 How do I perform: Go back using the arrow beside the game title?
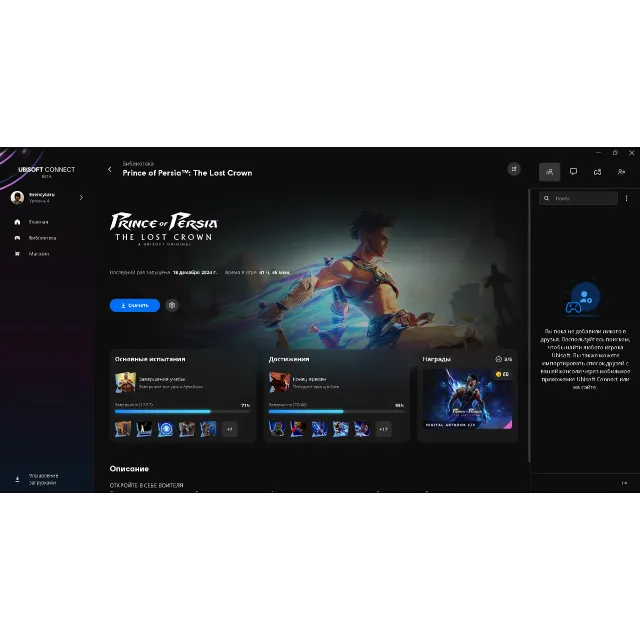(109, 169)
